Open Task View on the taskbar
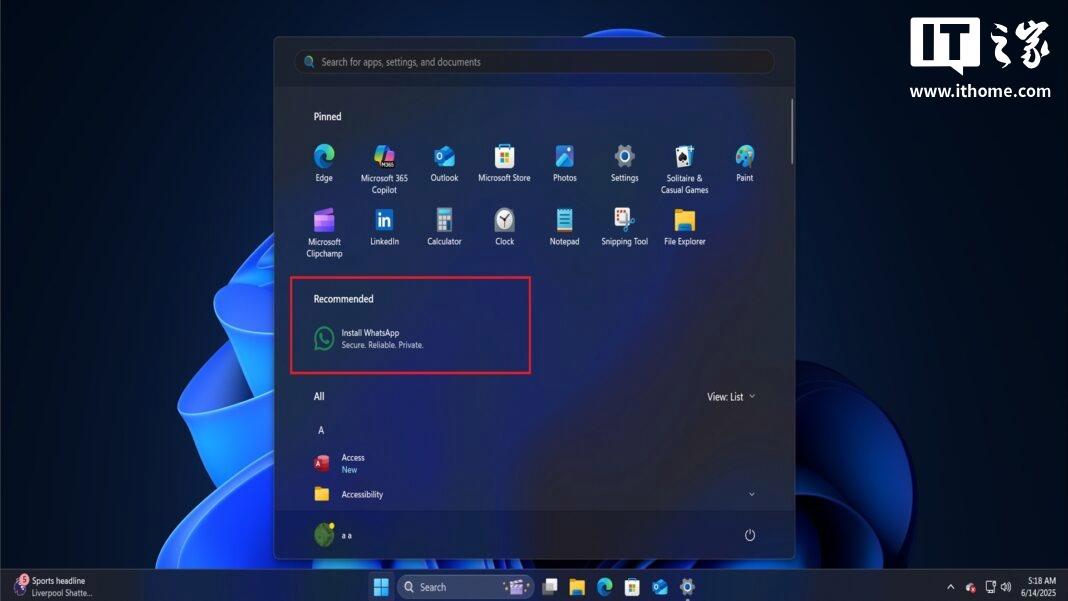1068x601 pixels. point(550,587)
